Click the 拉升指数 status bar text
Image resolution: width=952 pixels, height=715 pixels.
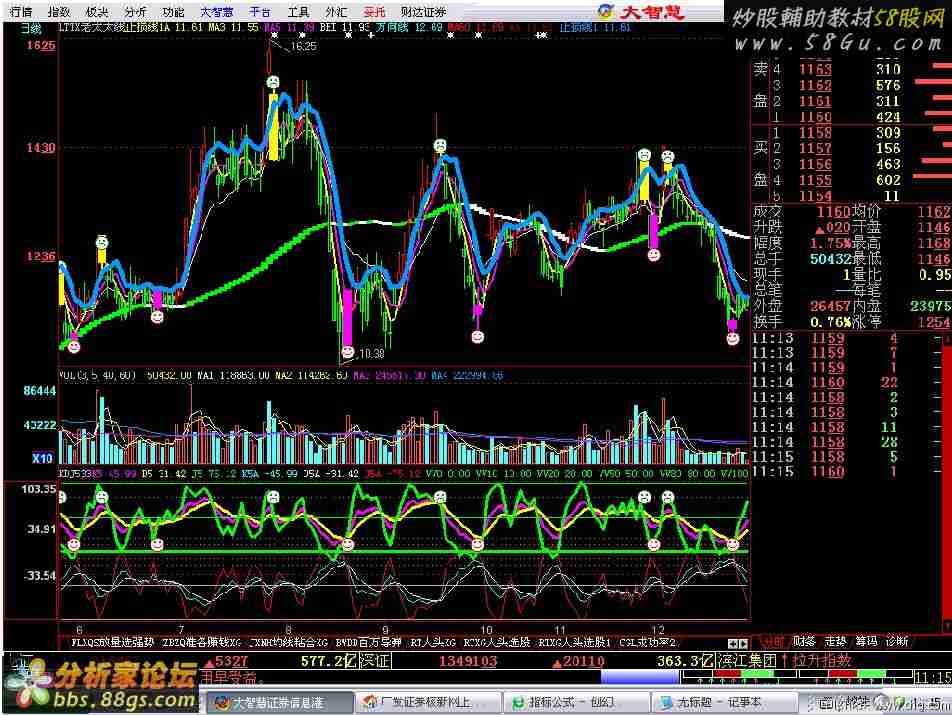(x=821, y=660)
